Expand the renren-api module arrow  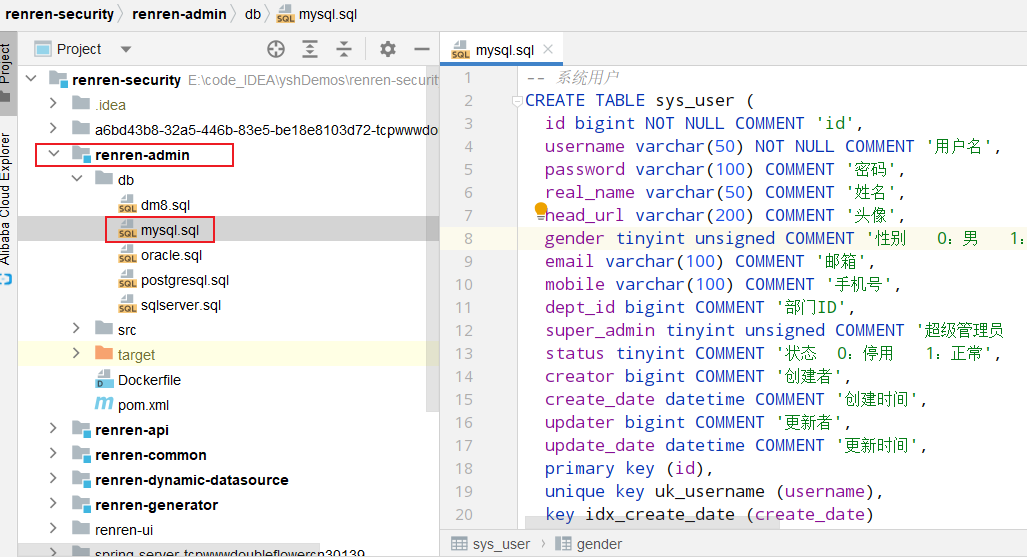pos(54,429)
